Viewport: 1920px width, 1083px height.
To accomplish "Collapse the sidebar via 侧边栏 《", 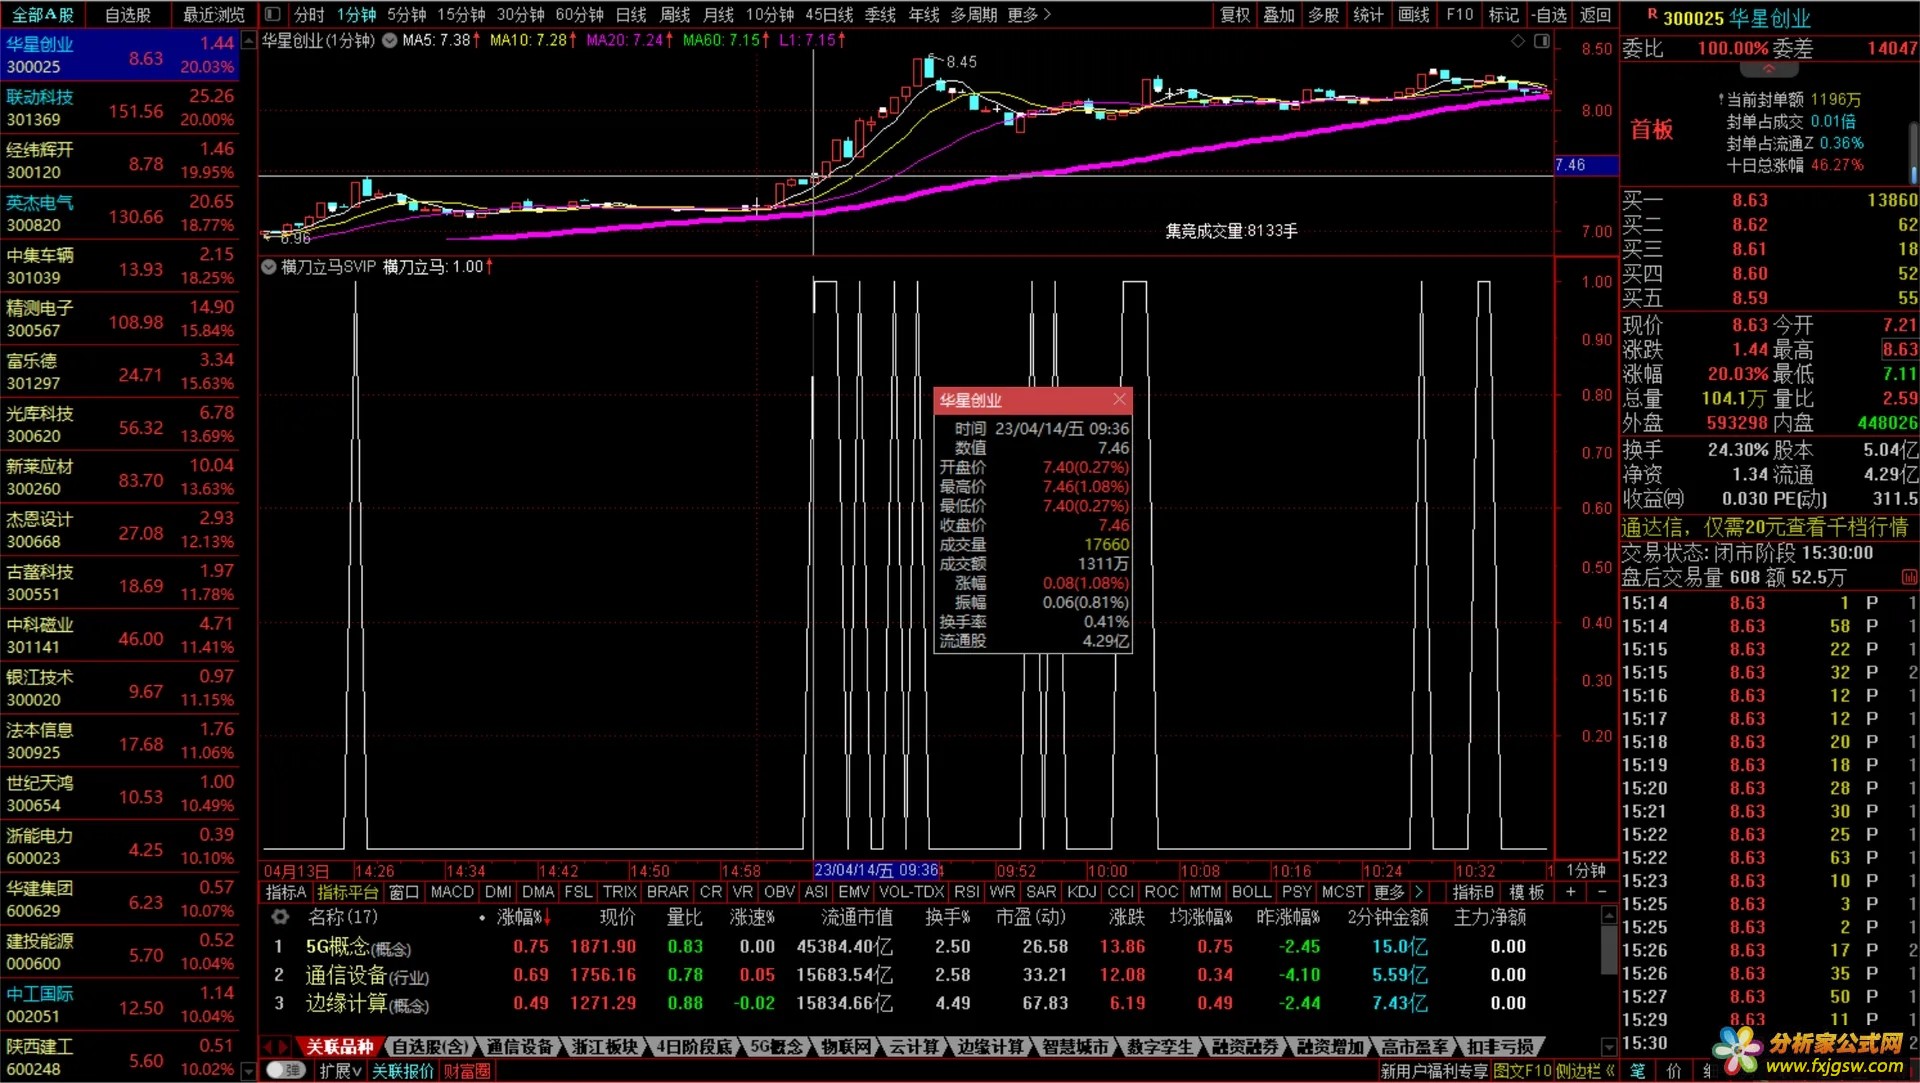I will coord(1586,1071).
